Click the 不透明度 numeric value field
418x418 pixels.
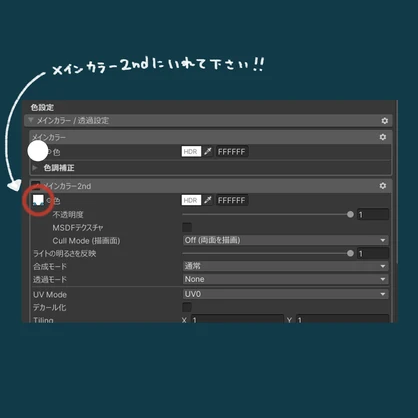tap(373, 214)
